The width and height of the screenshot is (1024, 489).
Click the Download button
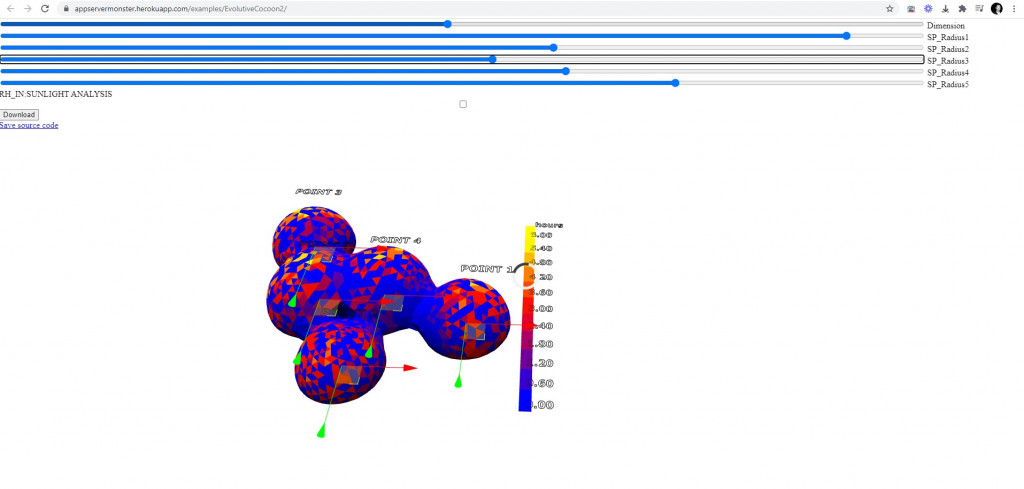coord(19,115)
